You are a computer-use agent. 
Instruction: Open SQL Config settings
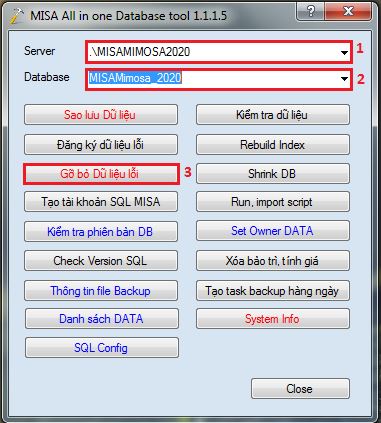(102, 348)
